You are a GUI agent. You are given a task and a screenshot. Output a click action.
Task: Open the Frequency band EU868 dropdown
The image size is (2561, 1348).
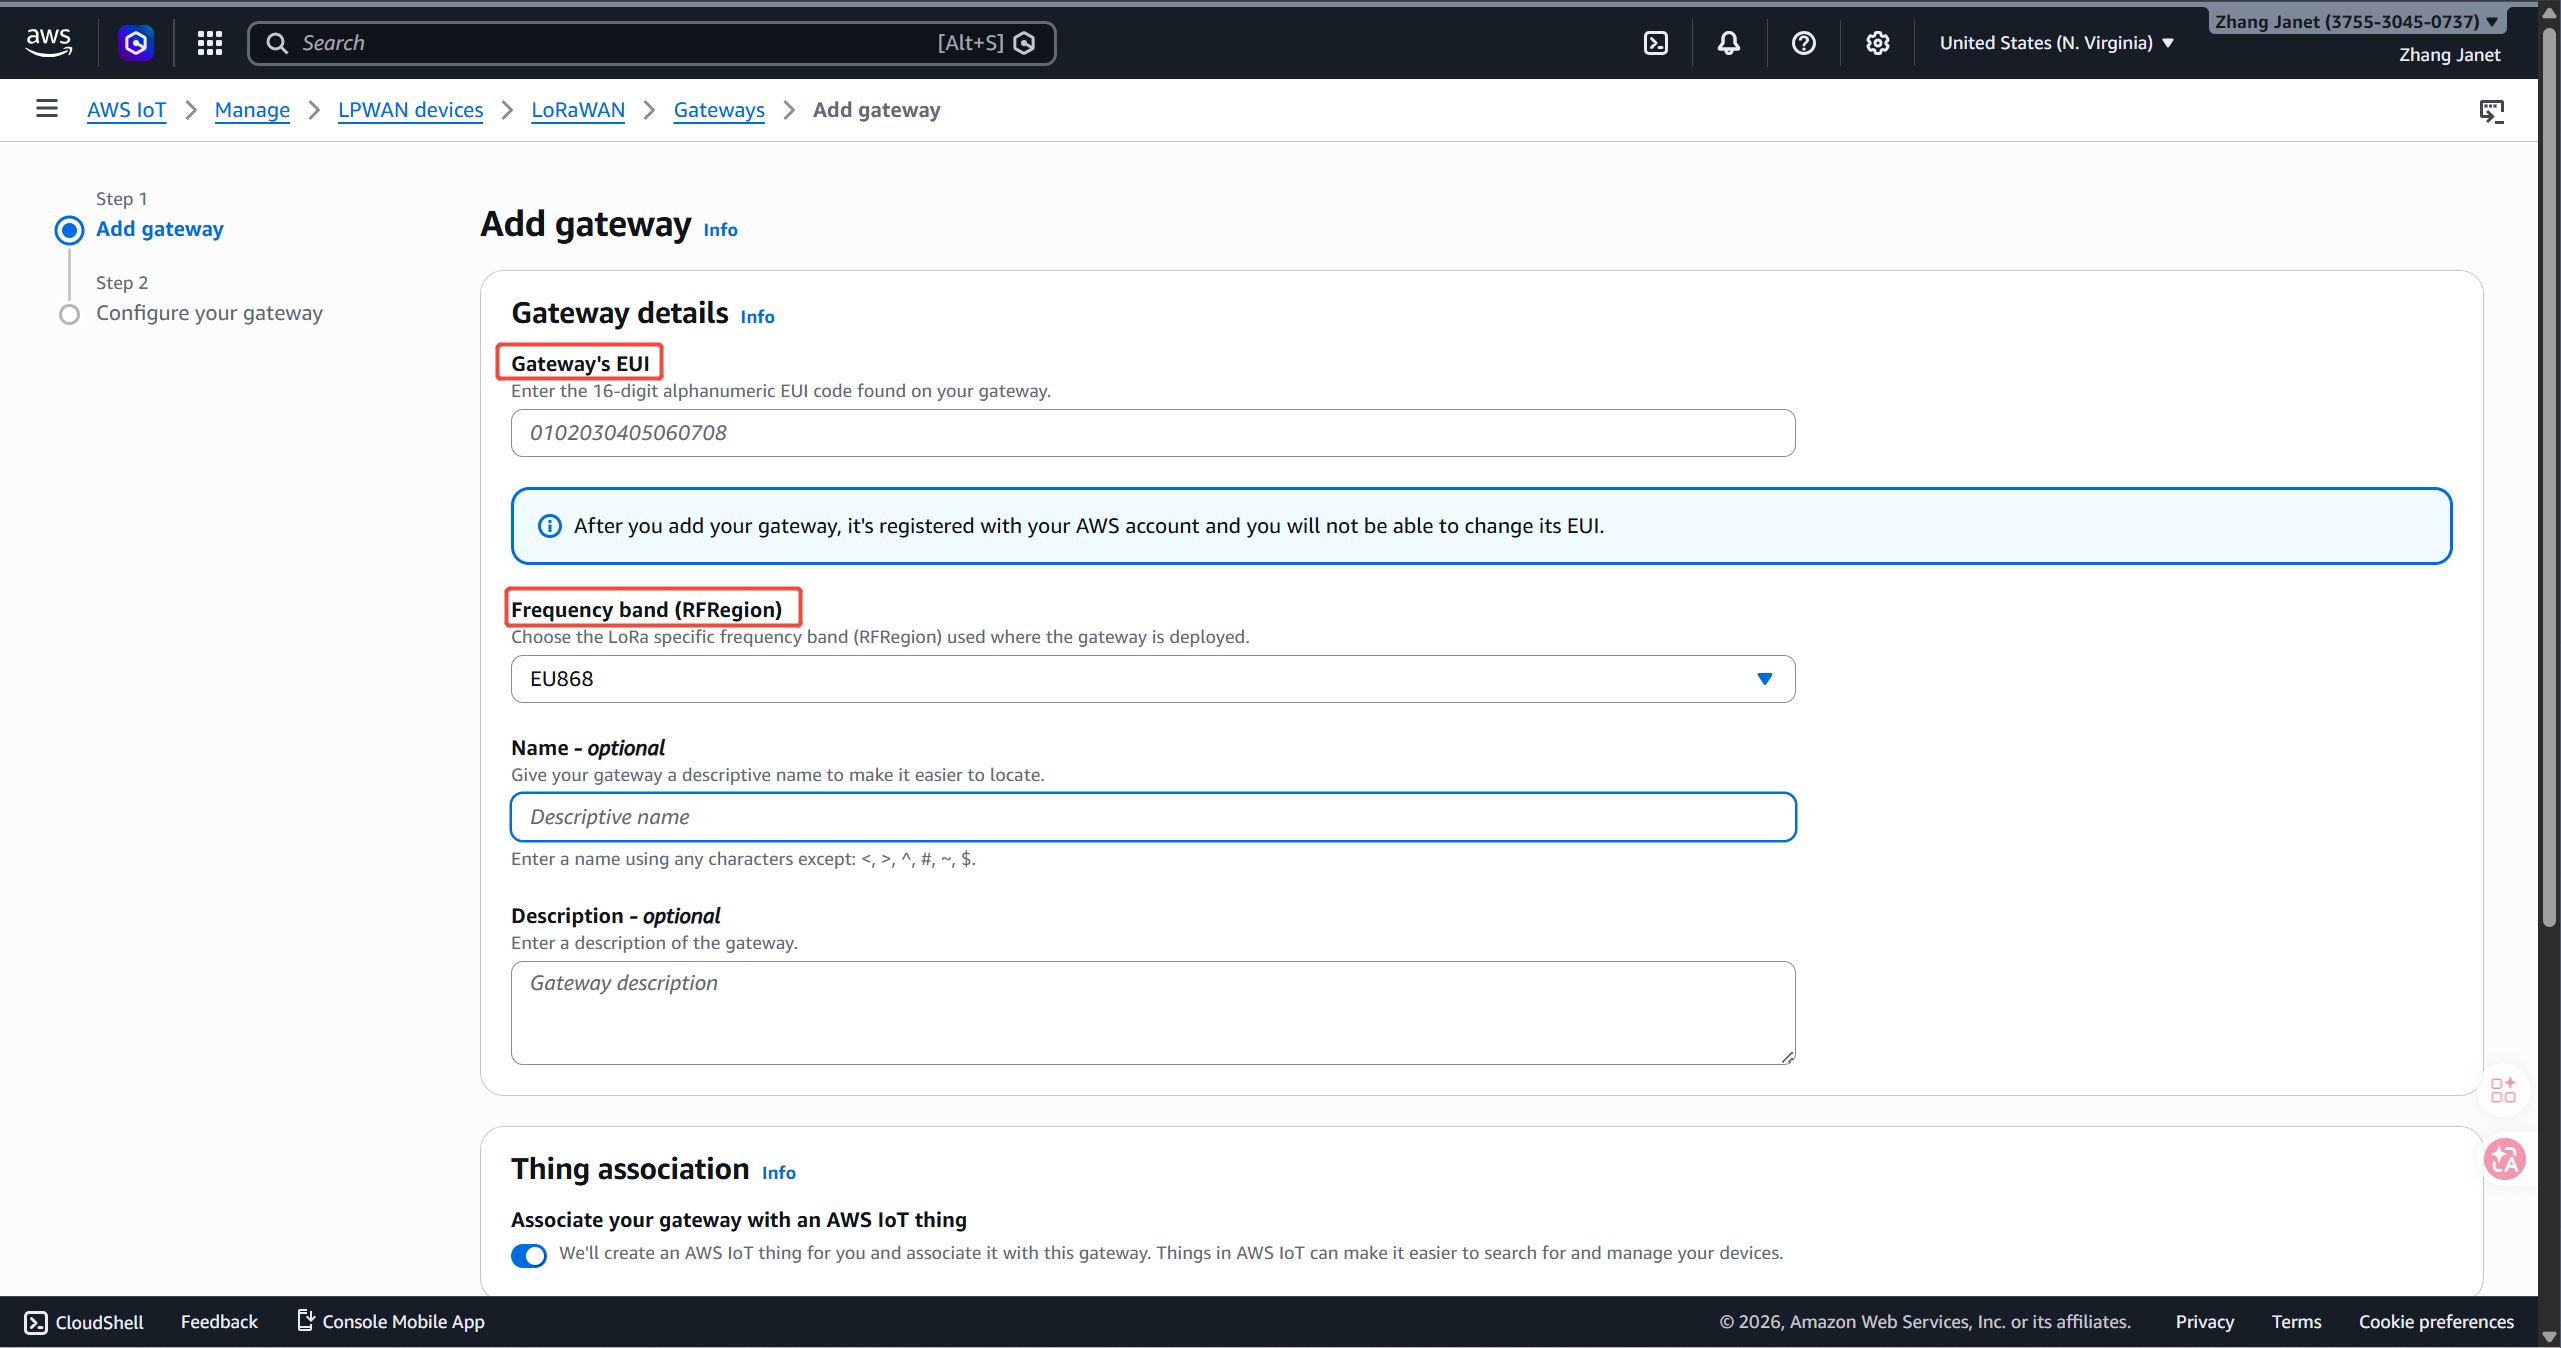pos(1152,679)
